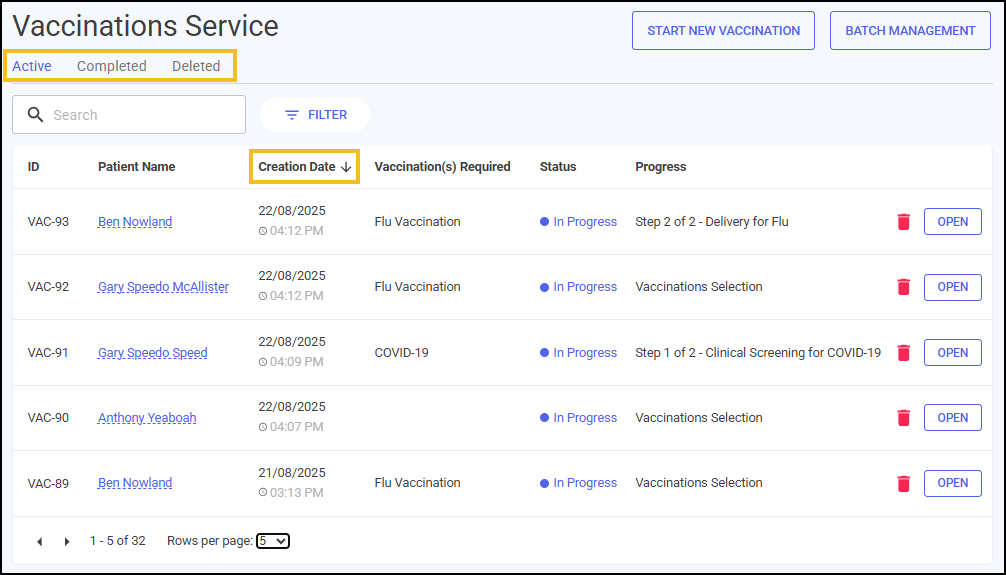
Task: Click 'Step 1 of 2 - Clinical Screening for COVID-19'
Action: click(758, 352)
